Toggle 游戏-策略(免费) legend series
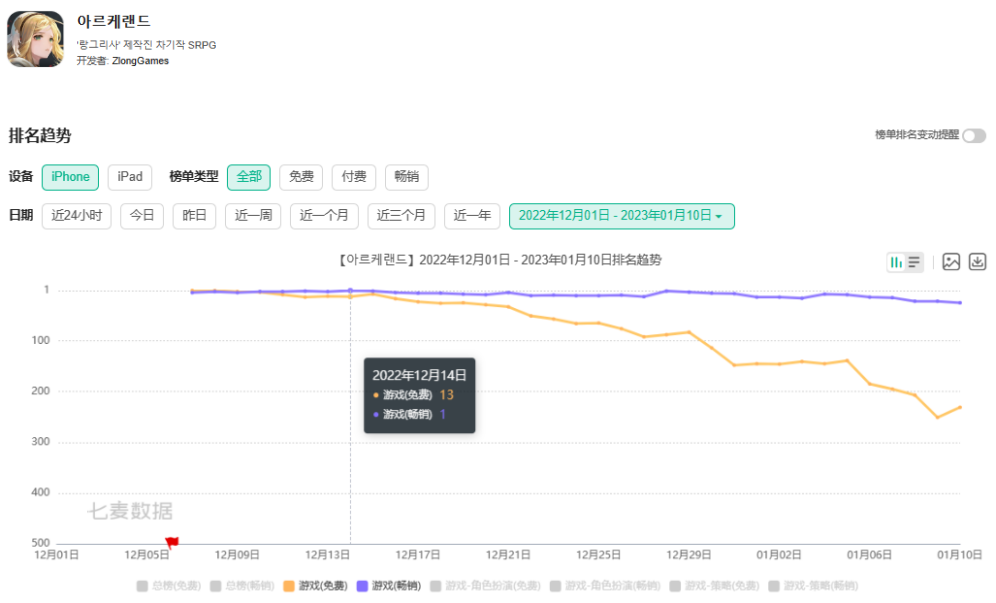996x603 pixels. coord(715,586)
